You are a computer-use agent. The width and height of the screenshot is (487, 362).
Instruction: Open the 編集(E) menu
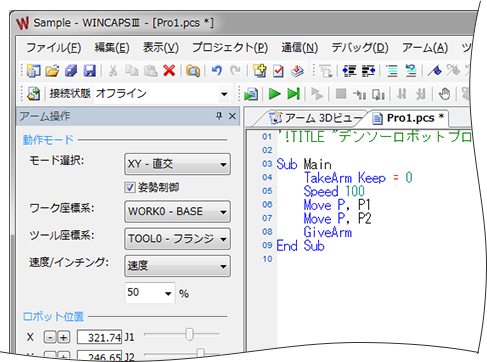(x=112, y=48)
